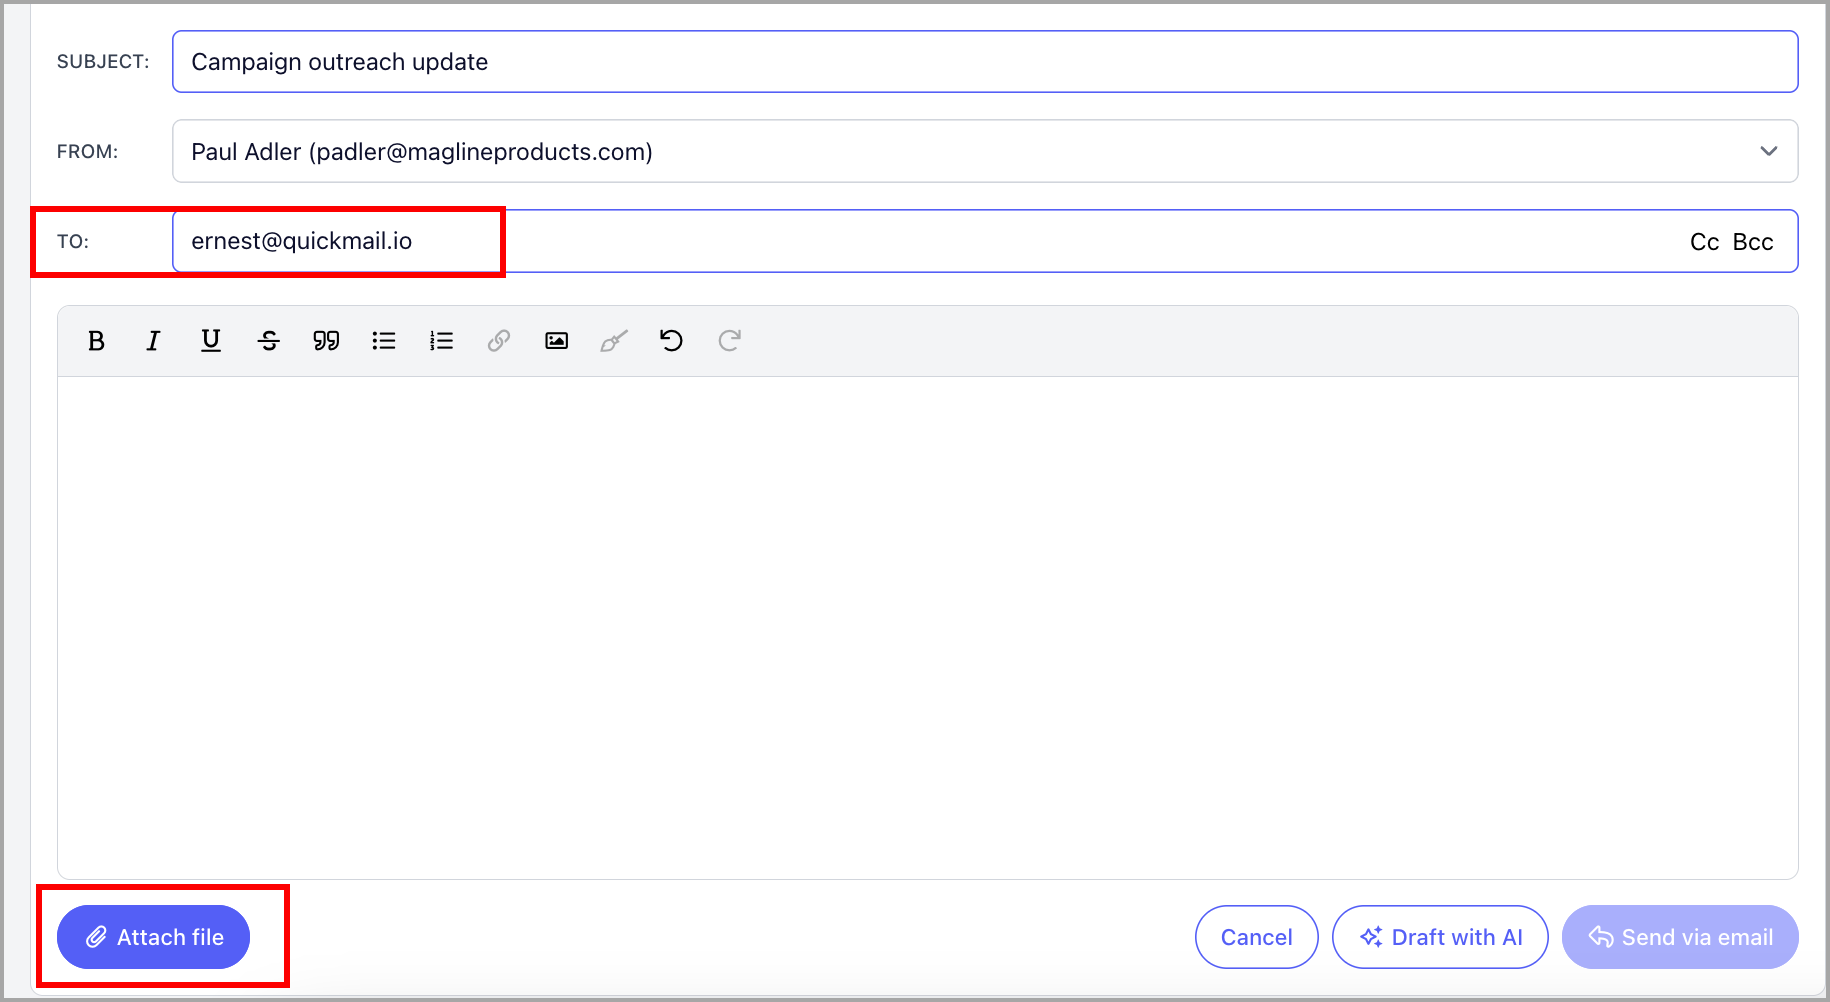The image size is (1830, 1002).
Task: Insert a block quote
Action: (326, 341)
